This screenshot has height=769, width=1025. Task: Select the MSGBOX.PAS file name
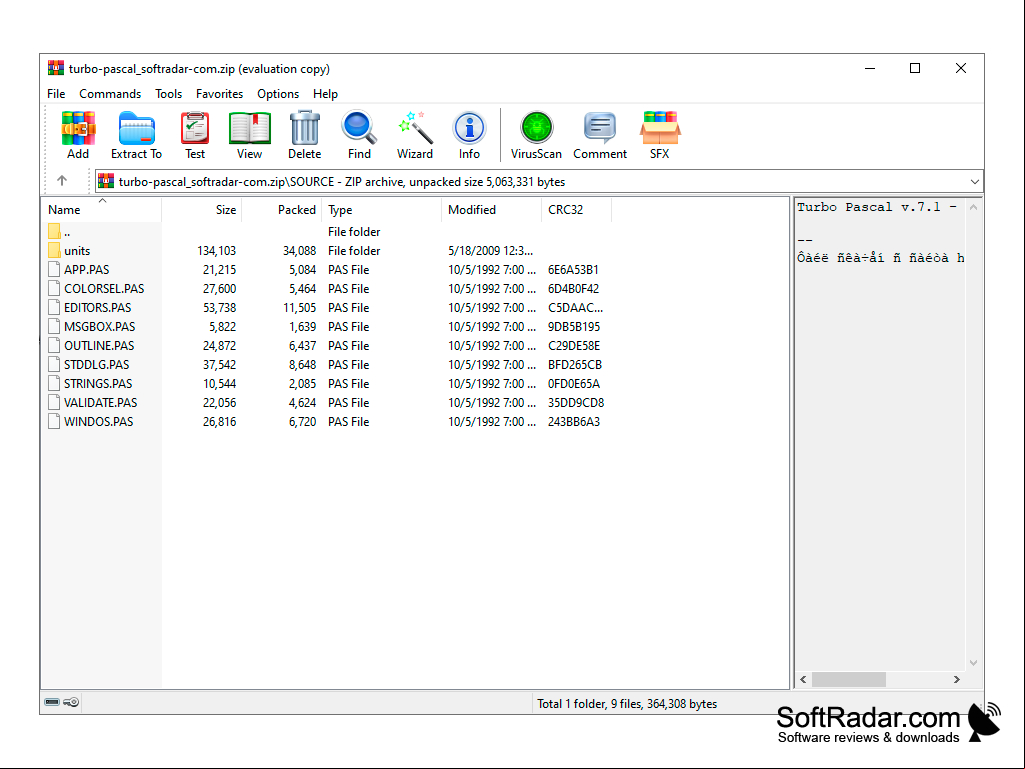coord(99,326)
